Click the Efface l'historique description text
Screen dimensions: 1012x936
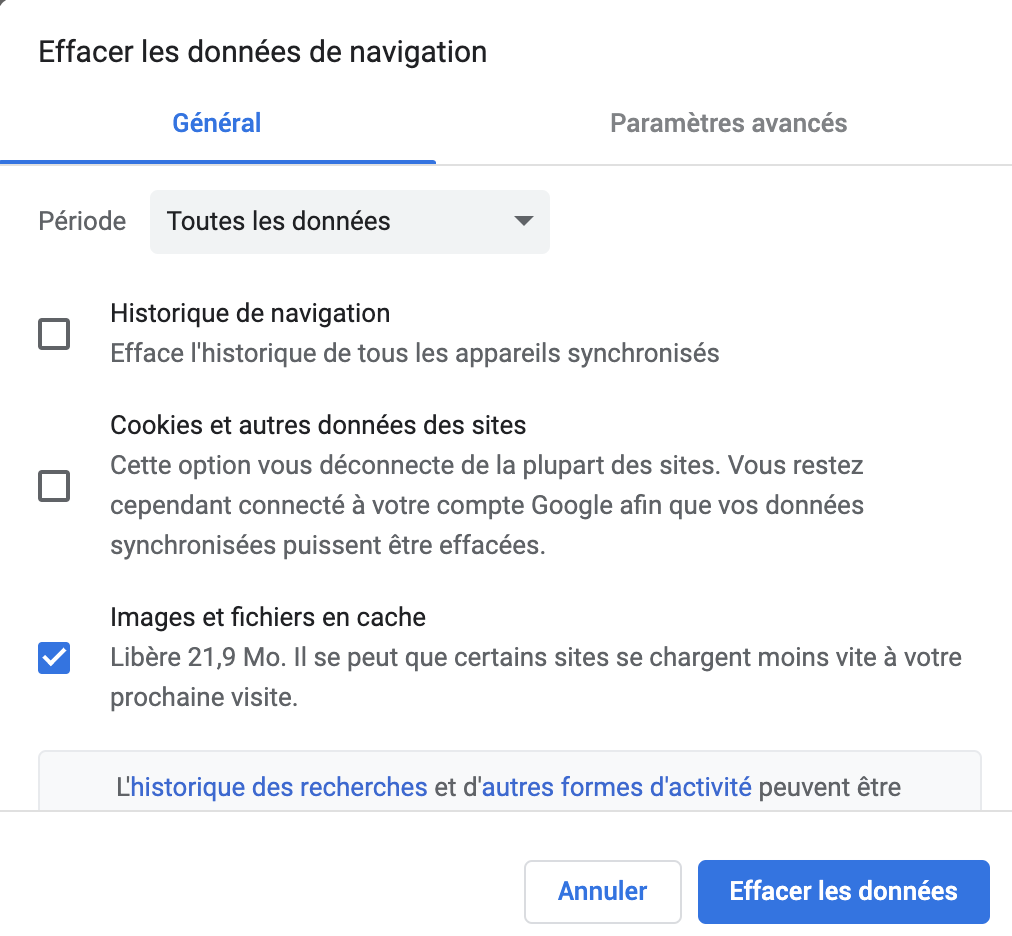415,354
